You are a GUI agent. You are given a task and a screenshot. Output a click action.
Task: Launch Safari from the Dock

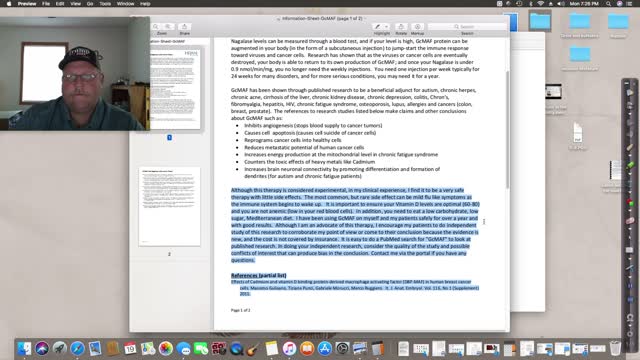77,349
